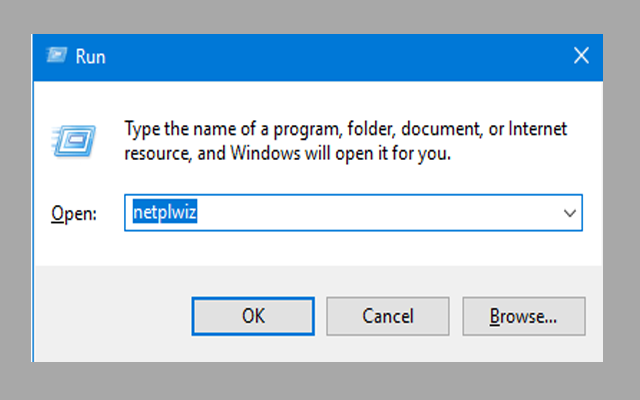Expand the Open combo box dropdown arrow
The width and height of the screenshot is (640, 400).
coord(570,213)
